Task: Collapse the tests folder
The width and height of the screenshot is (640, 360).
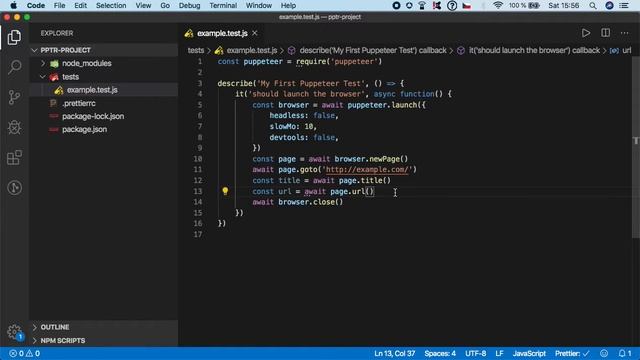Action: point(43,77)
